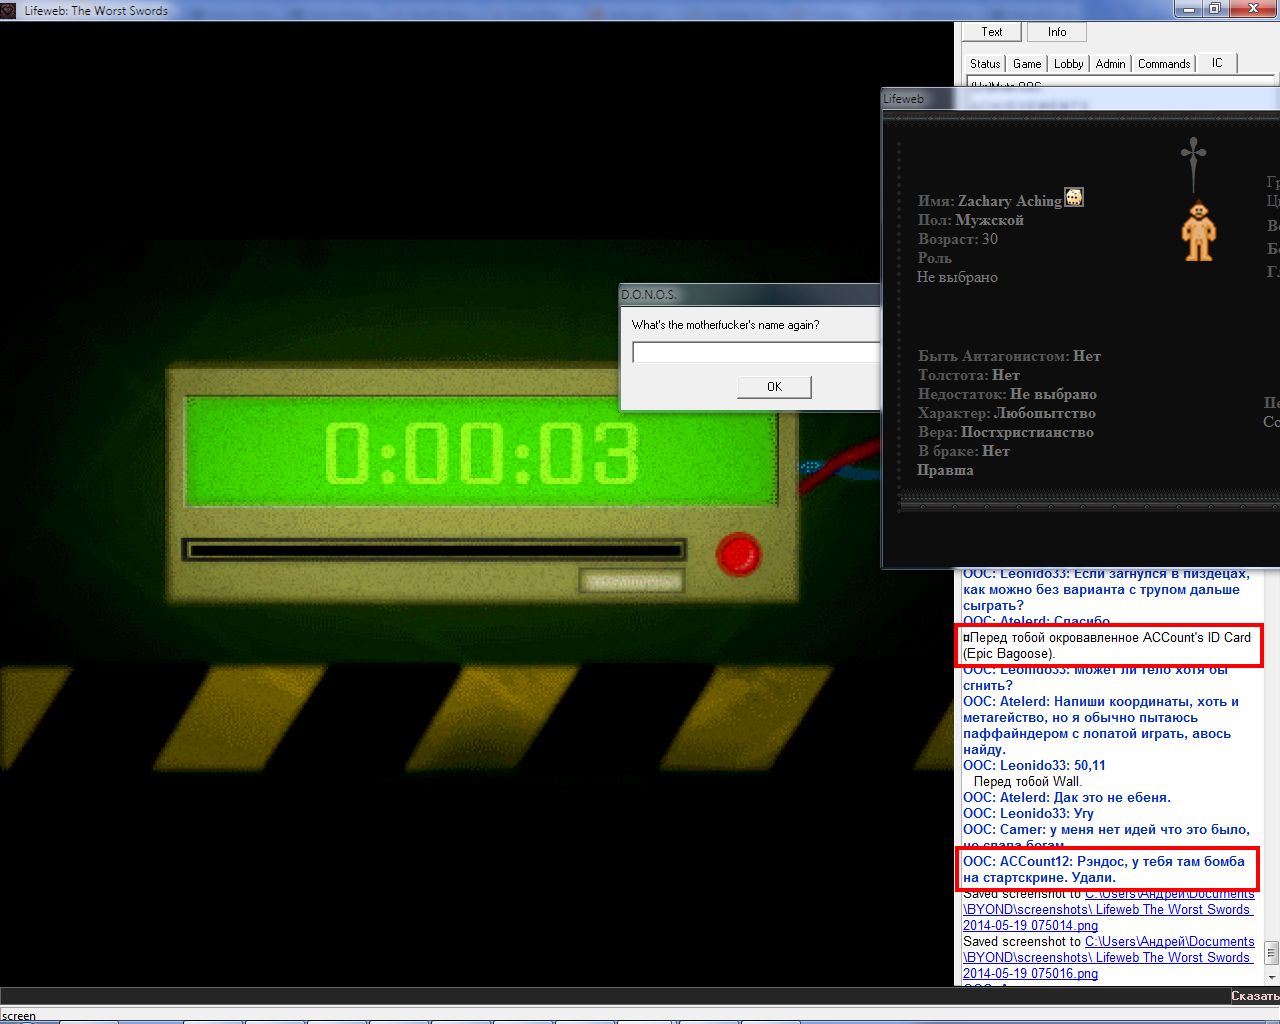Change the age value 30
This screenshot has height=1024, width=1280.
tap(989, 239)
